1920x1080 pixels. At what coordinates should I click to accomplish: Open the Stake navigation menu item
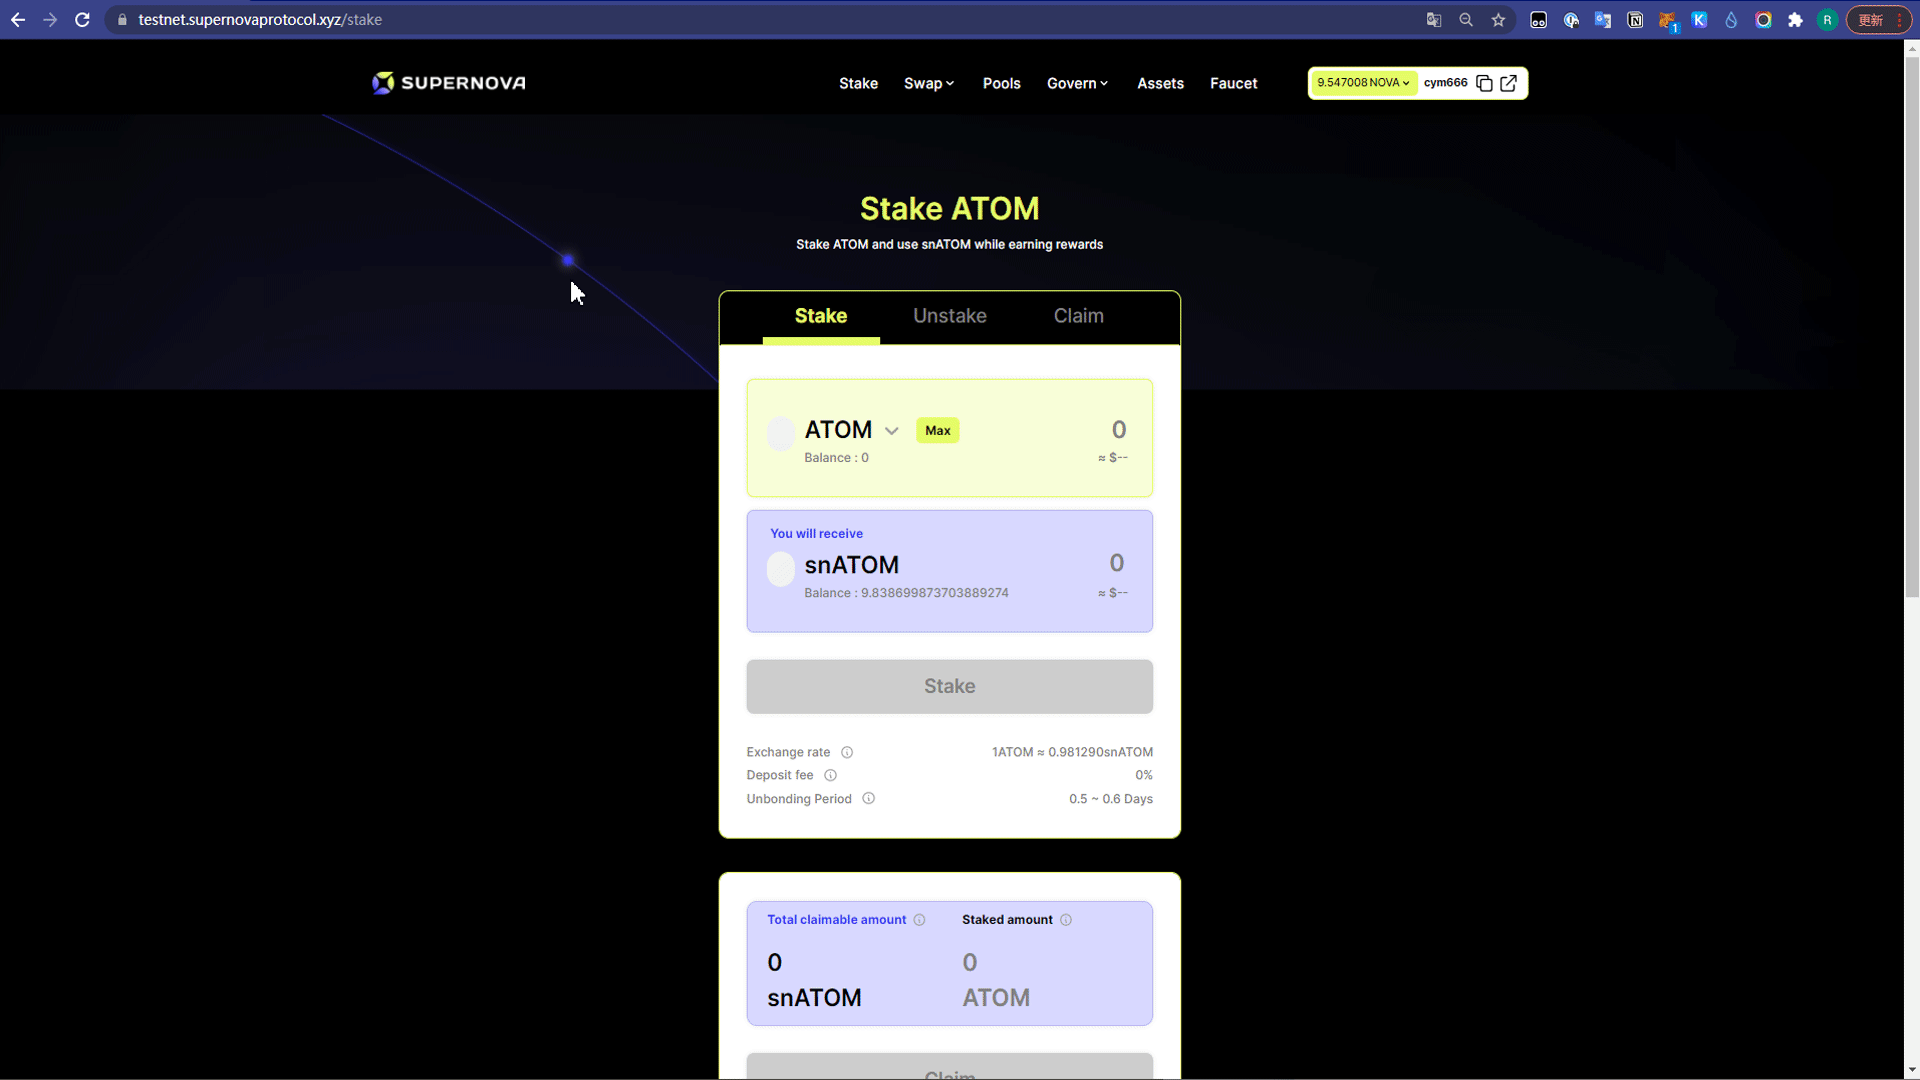click(x=858, y=83)
